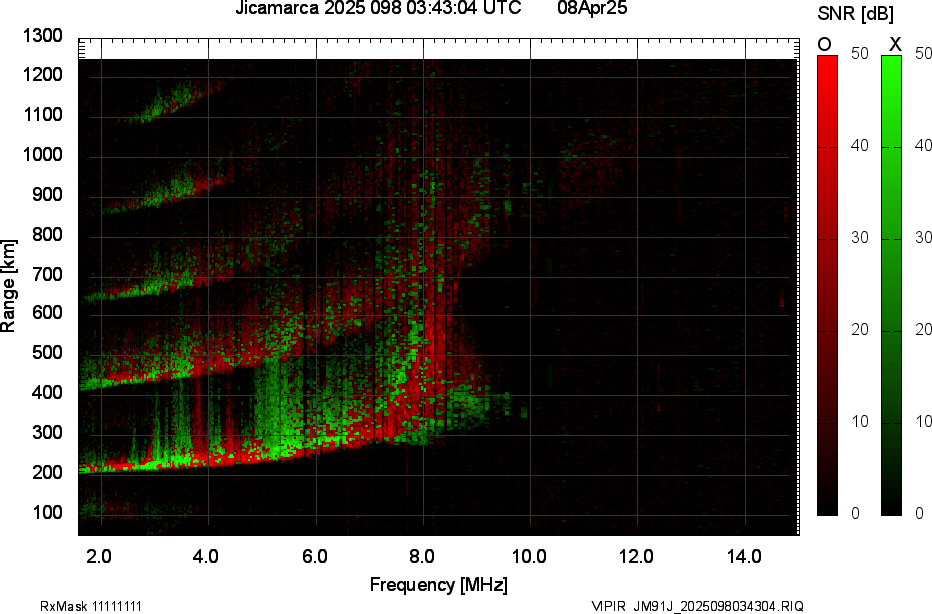
Task: Click the 300 range tick label
Action: click(x=47, y=432)
